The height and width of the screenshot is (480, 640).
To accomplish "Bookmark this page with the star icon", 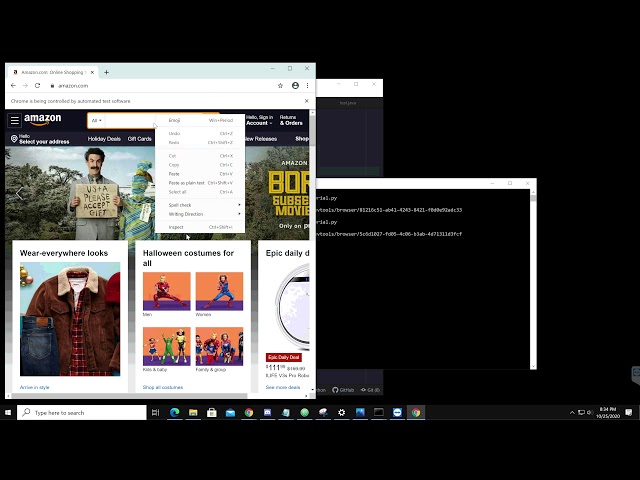I will coord(280,86).
